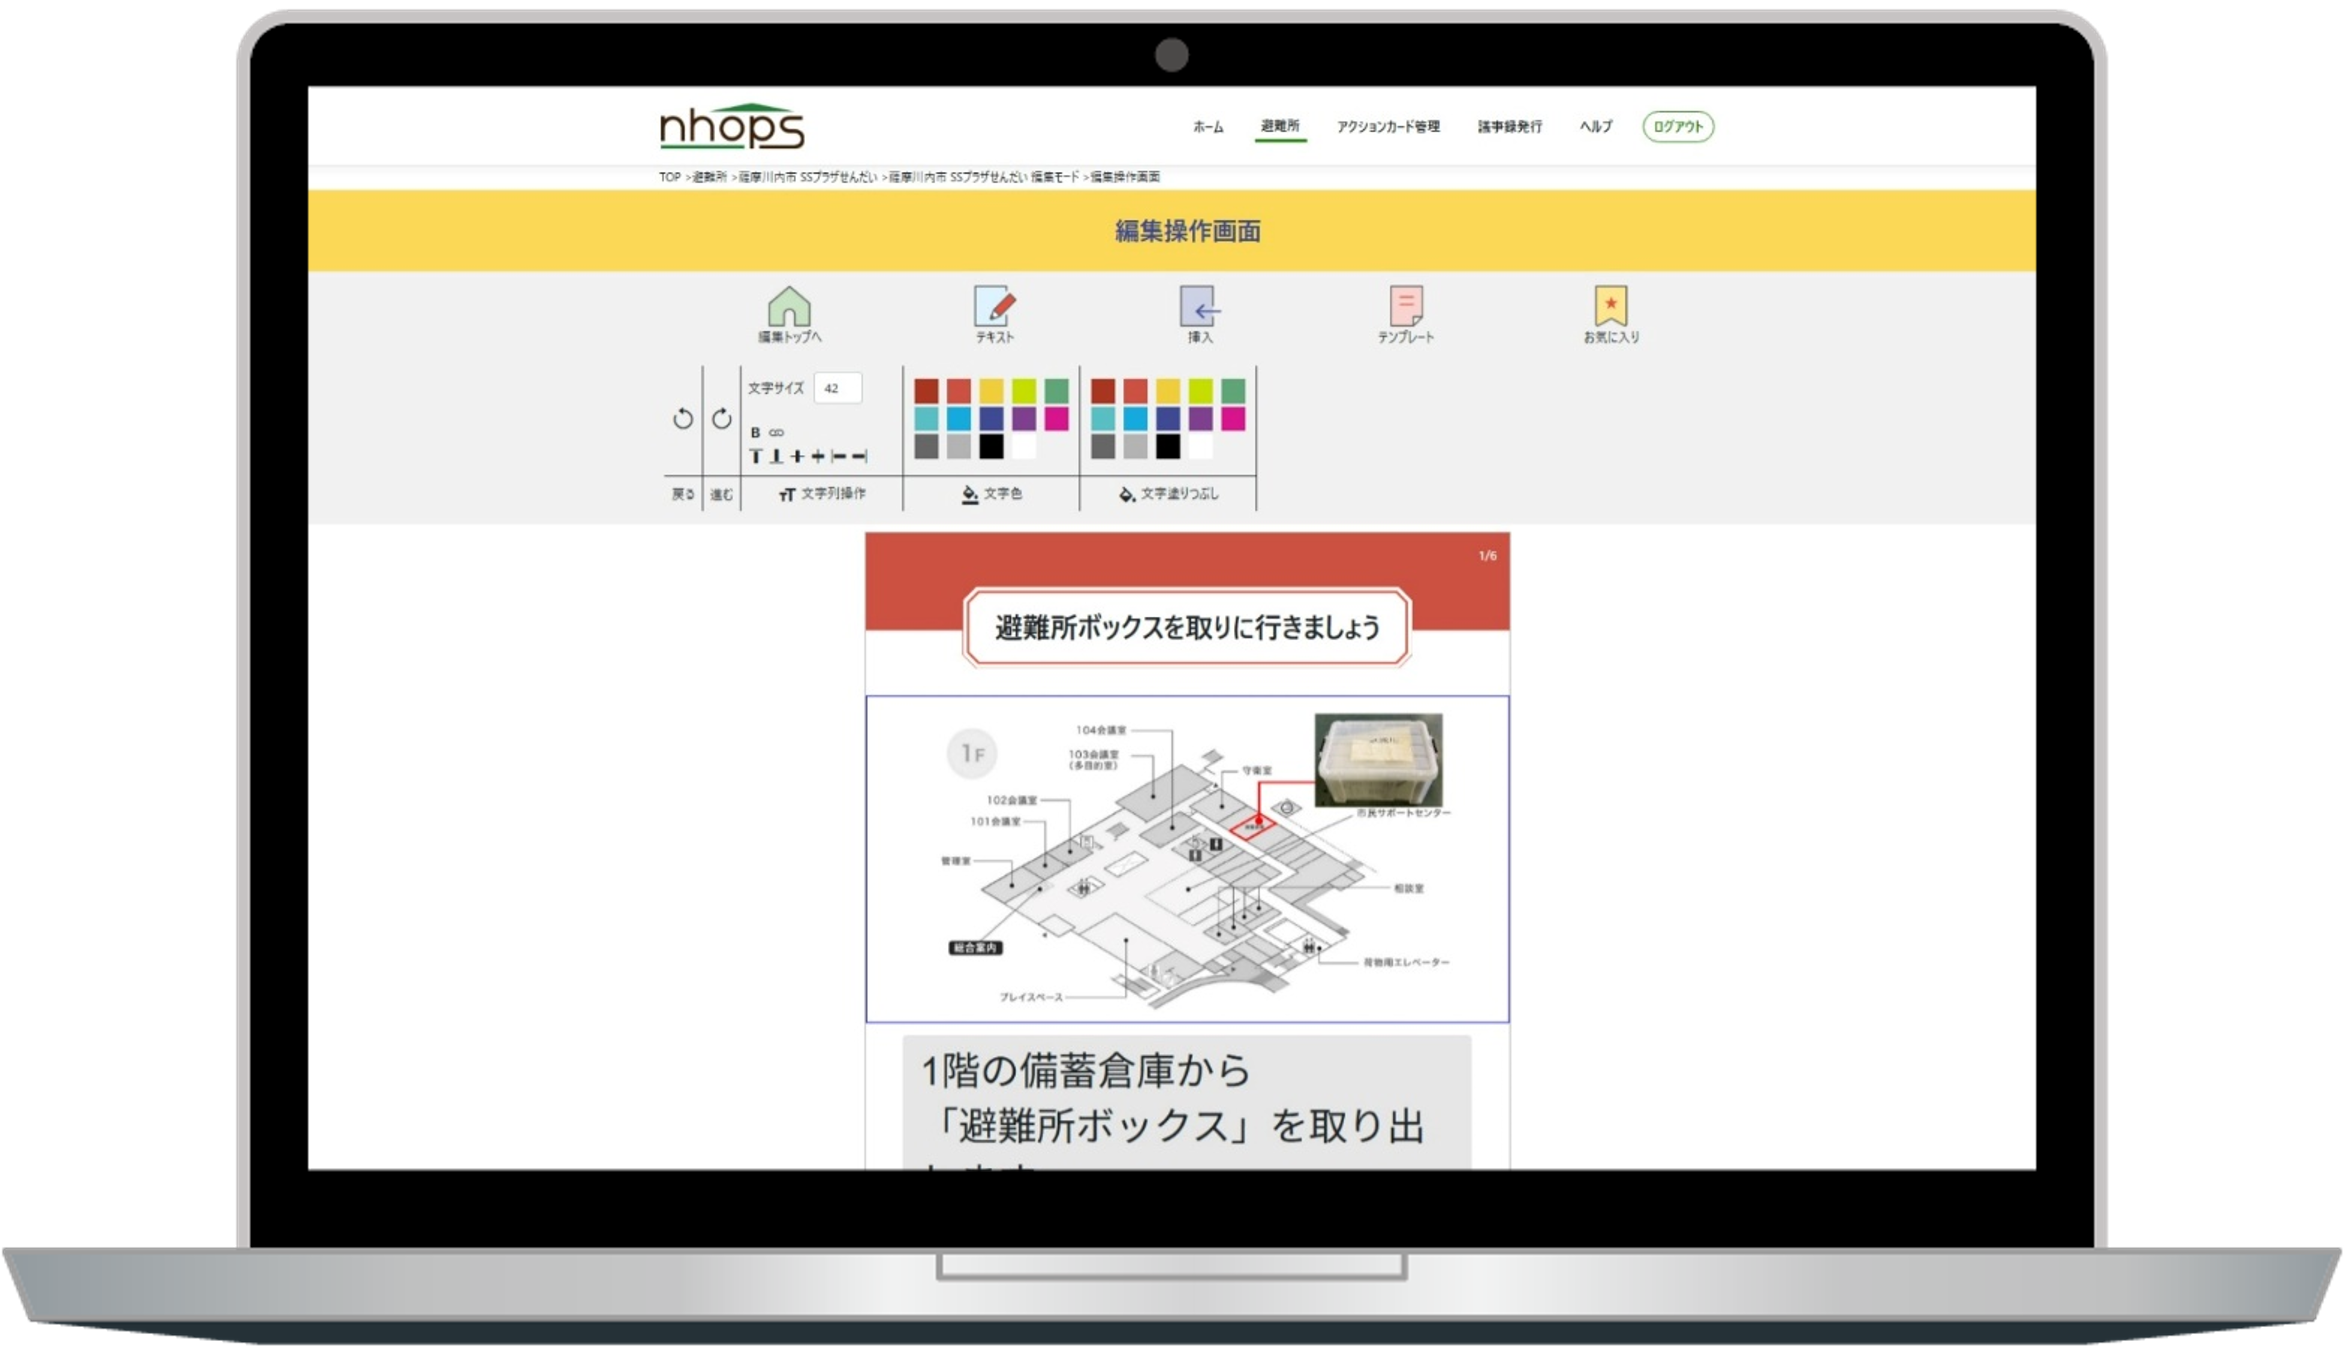Click the breadcrumb ending in 編集モード
This screenshot has width=2348, height=1357.
[x=984, y=177]
